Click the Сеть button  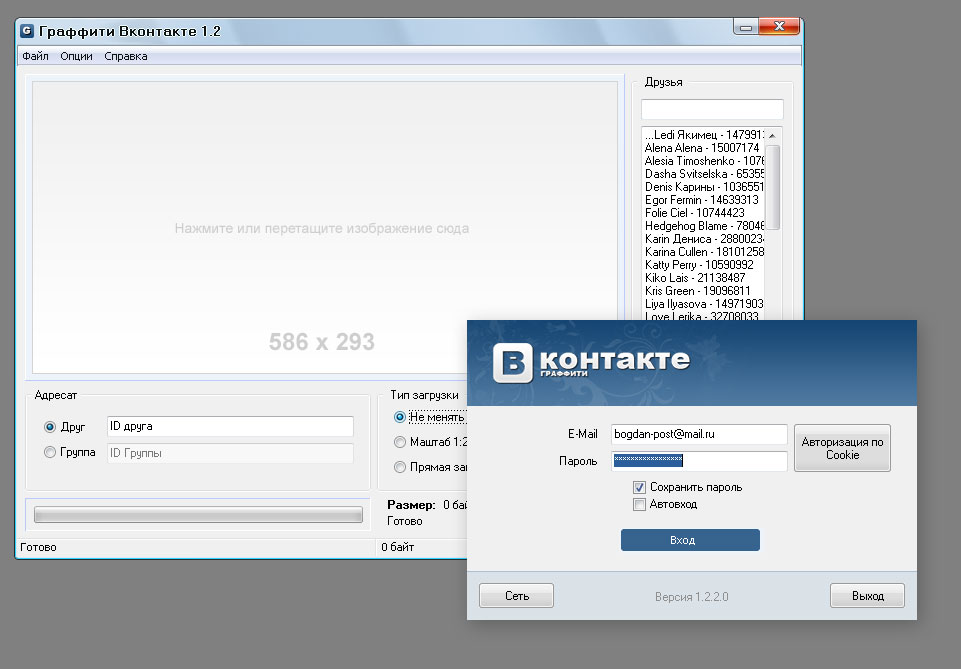click(516, 596)
